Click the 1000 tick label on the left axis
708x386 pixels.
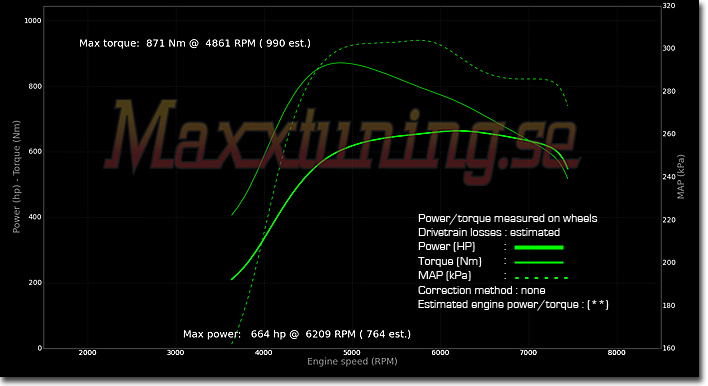[33, 21]
